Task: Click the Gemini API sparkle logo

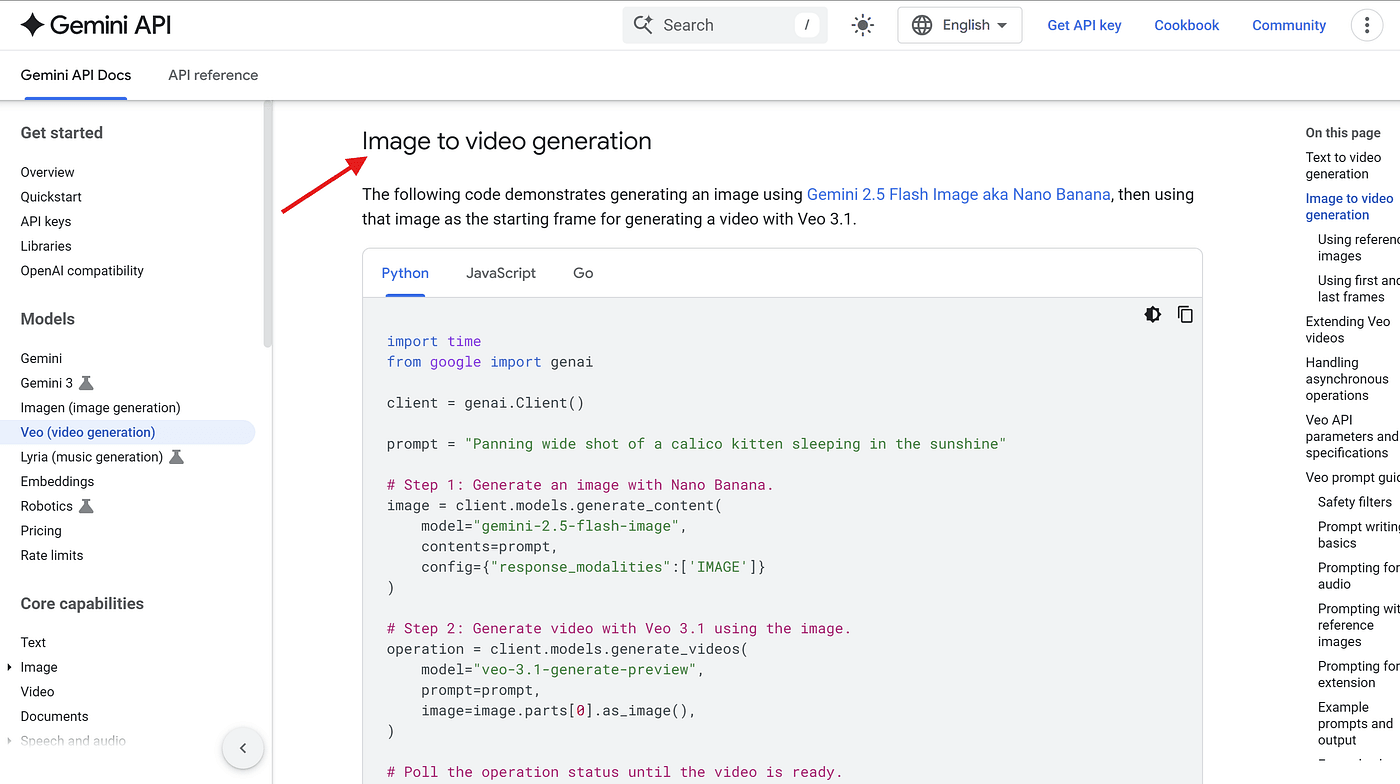Action: 32,25
